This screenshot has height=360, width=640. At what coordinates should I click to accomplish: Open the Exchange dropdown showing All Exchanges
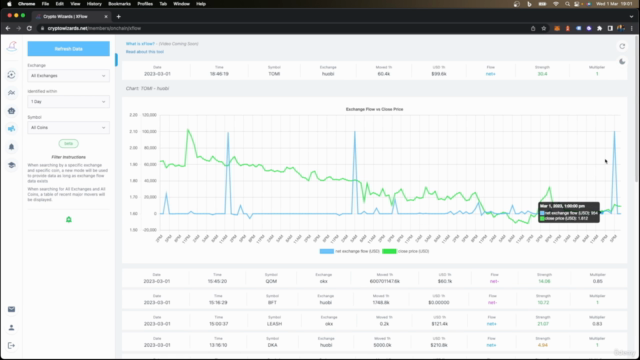(x=69, y=76)
